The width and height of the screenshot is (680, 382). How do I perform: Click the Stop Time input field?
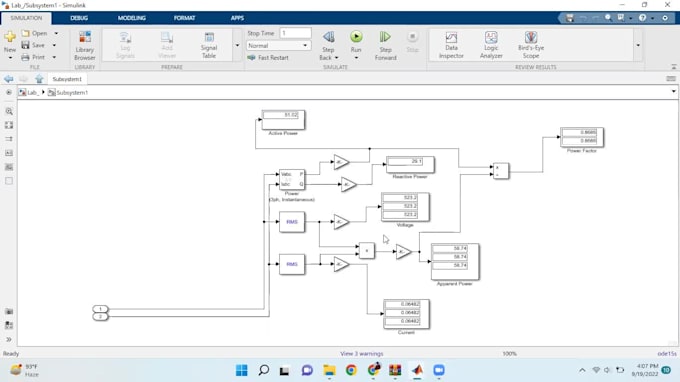pyautogui.click(x=295, y=33)
